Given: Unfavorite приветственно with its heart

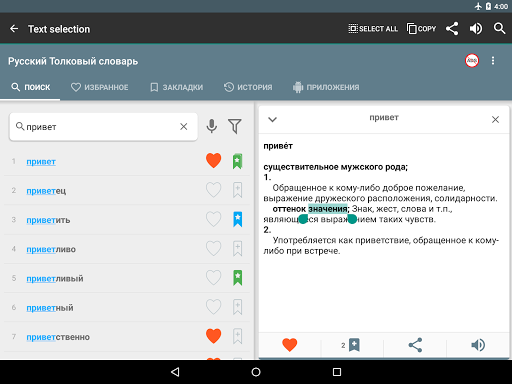Looking at the screenshot, I should (x=213, y=336).
